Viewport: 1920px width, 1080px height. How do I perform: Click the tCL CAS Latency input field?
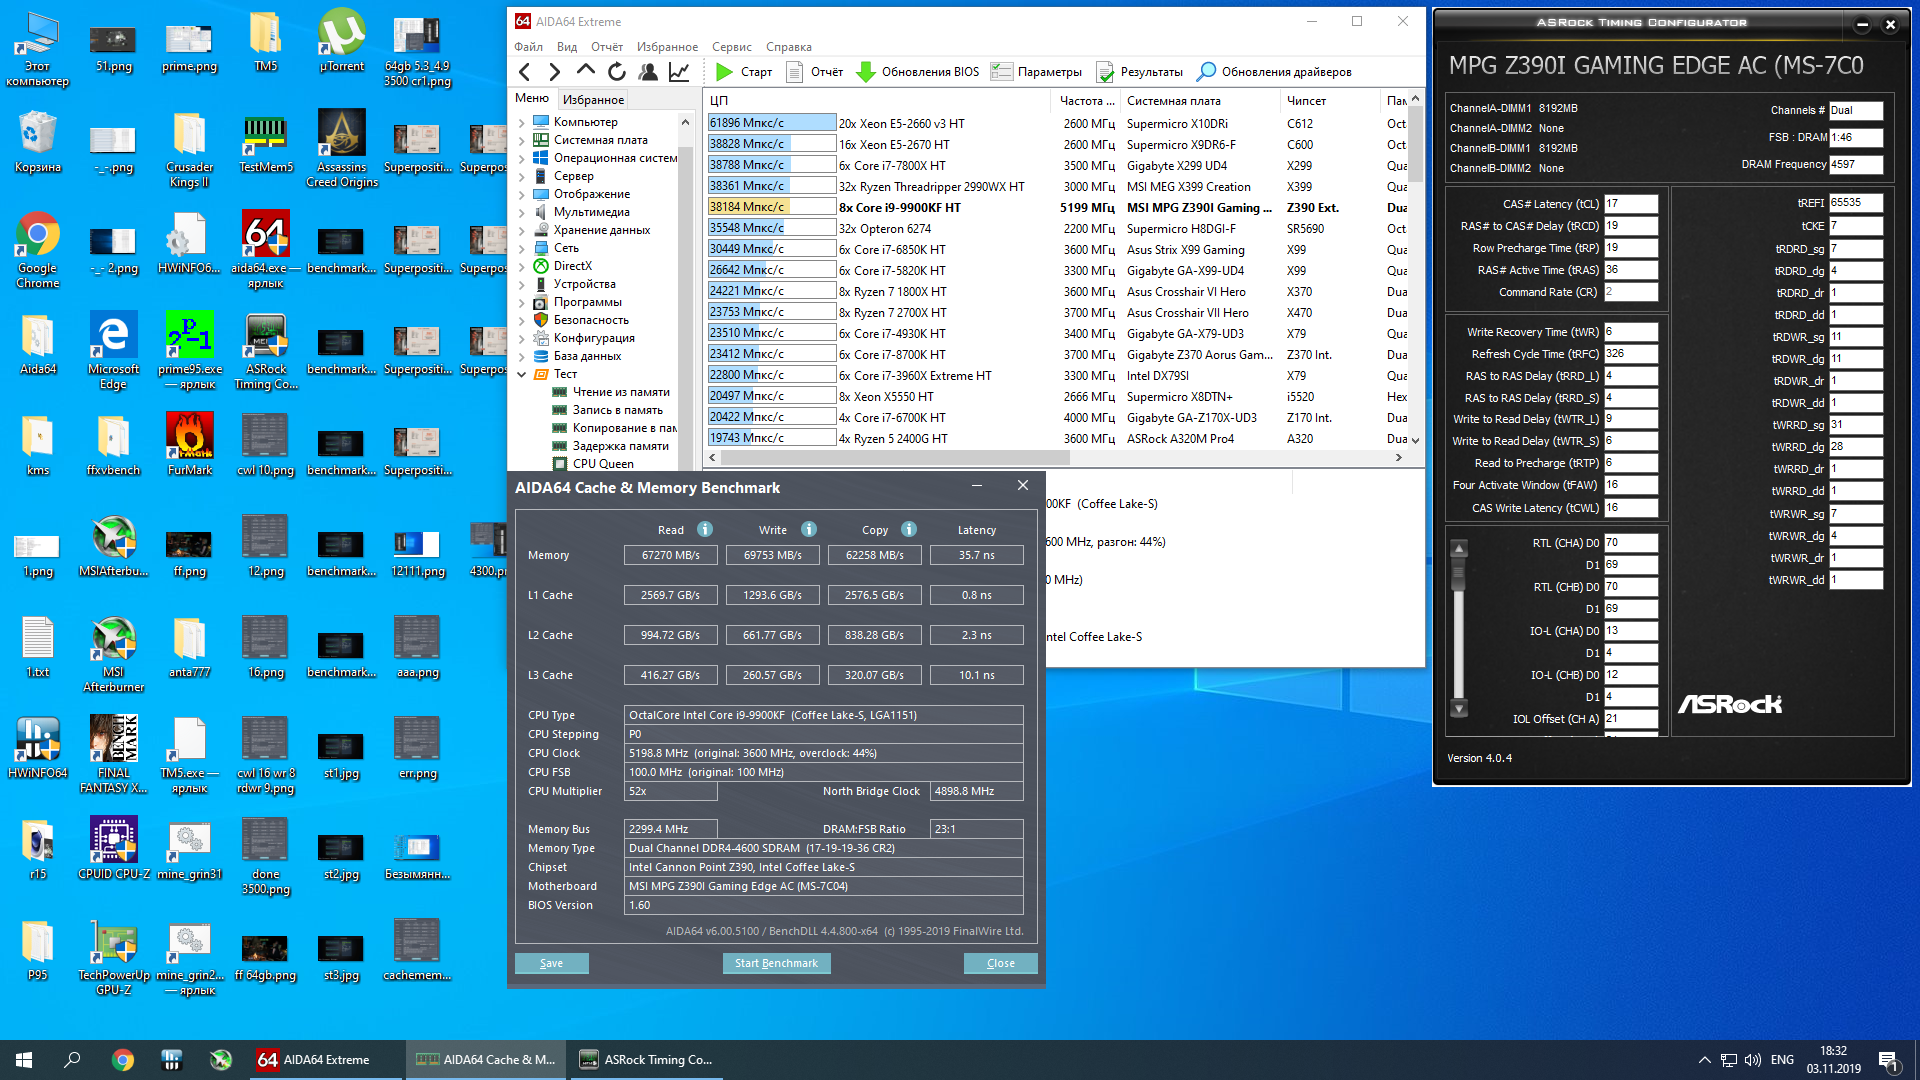1631,204
